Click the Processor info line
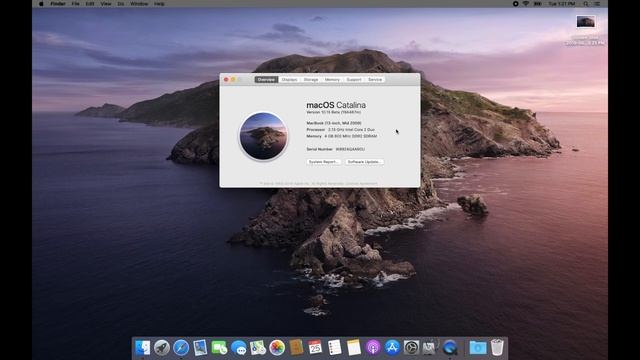This screenshot has height=360, width=640. [340, 129]
